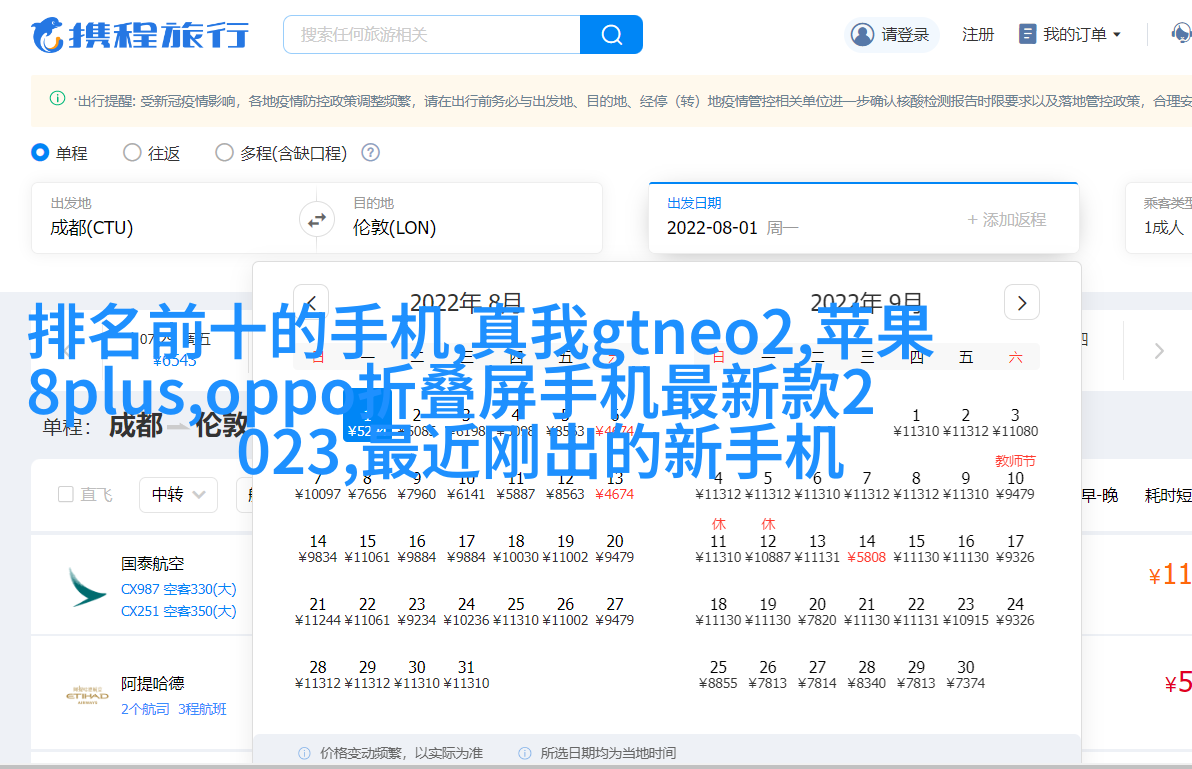Click the info icon in the 出行提醒 notice
The width and height of the screenshot is (1192, 769).
(x=57, y=99)
